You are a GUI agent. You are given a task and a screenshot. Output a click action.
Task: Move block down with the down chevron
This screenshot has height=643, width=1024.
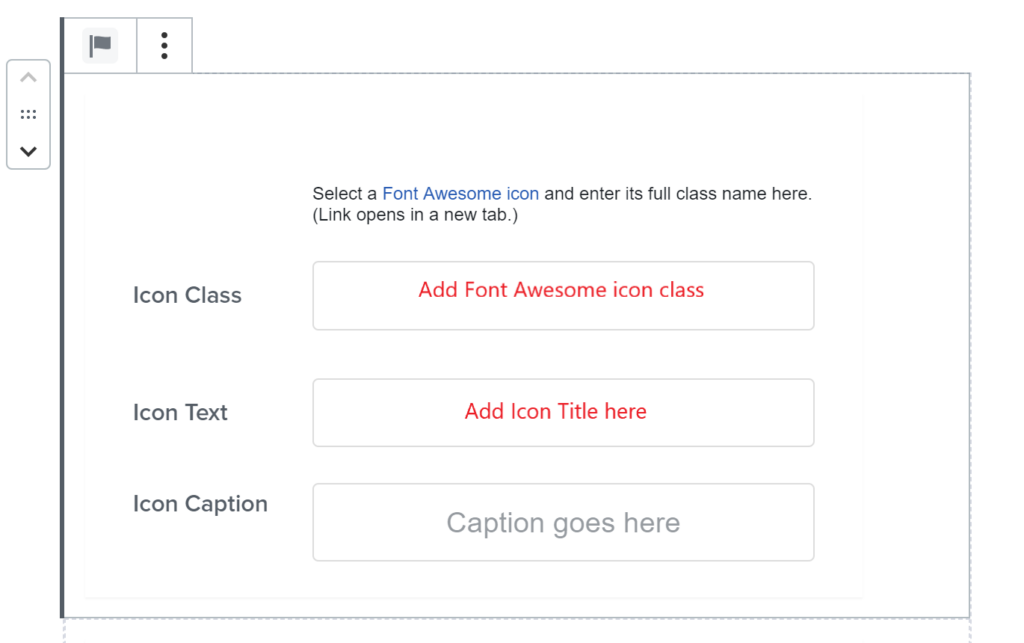point(28,151)
